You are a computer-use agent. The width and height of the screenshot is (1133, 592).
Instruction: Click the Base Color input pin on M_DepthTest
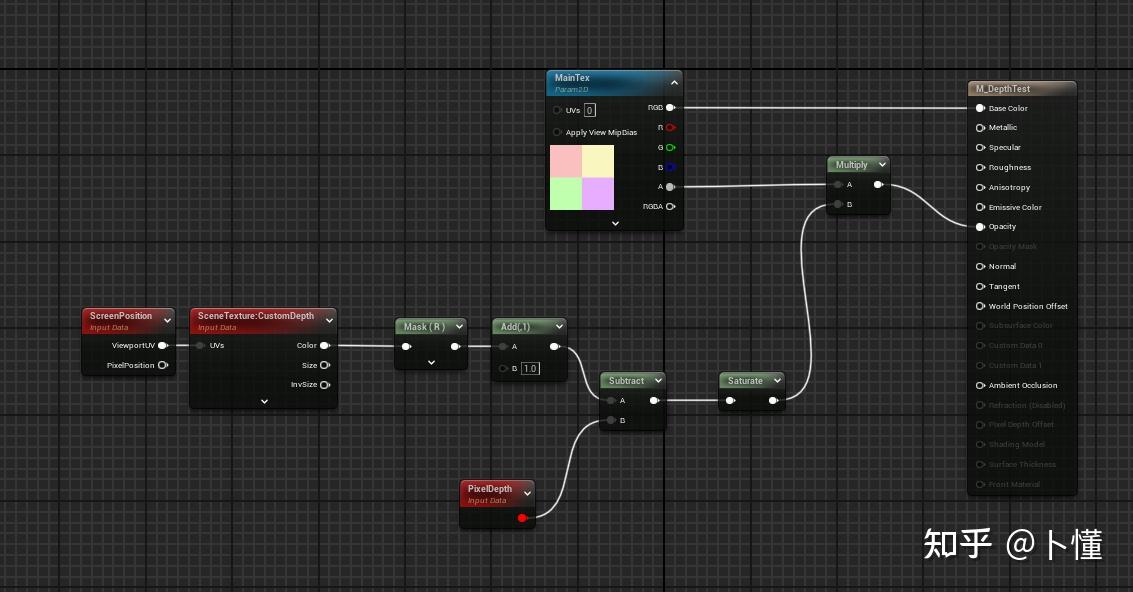point(978,108)
